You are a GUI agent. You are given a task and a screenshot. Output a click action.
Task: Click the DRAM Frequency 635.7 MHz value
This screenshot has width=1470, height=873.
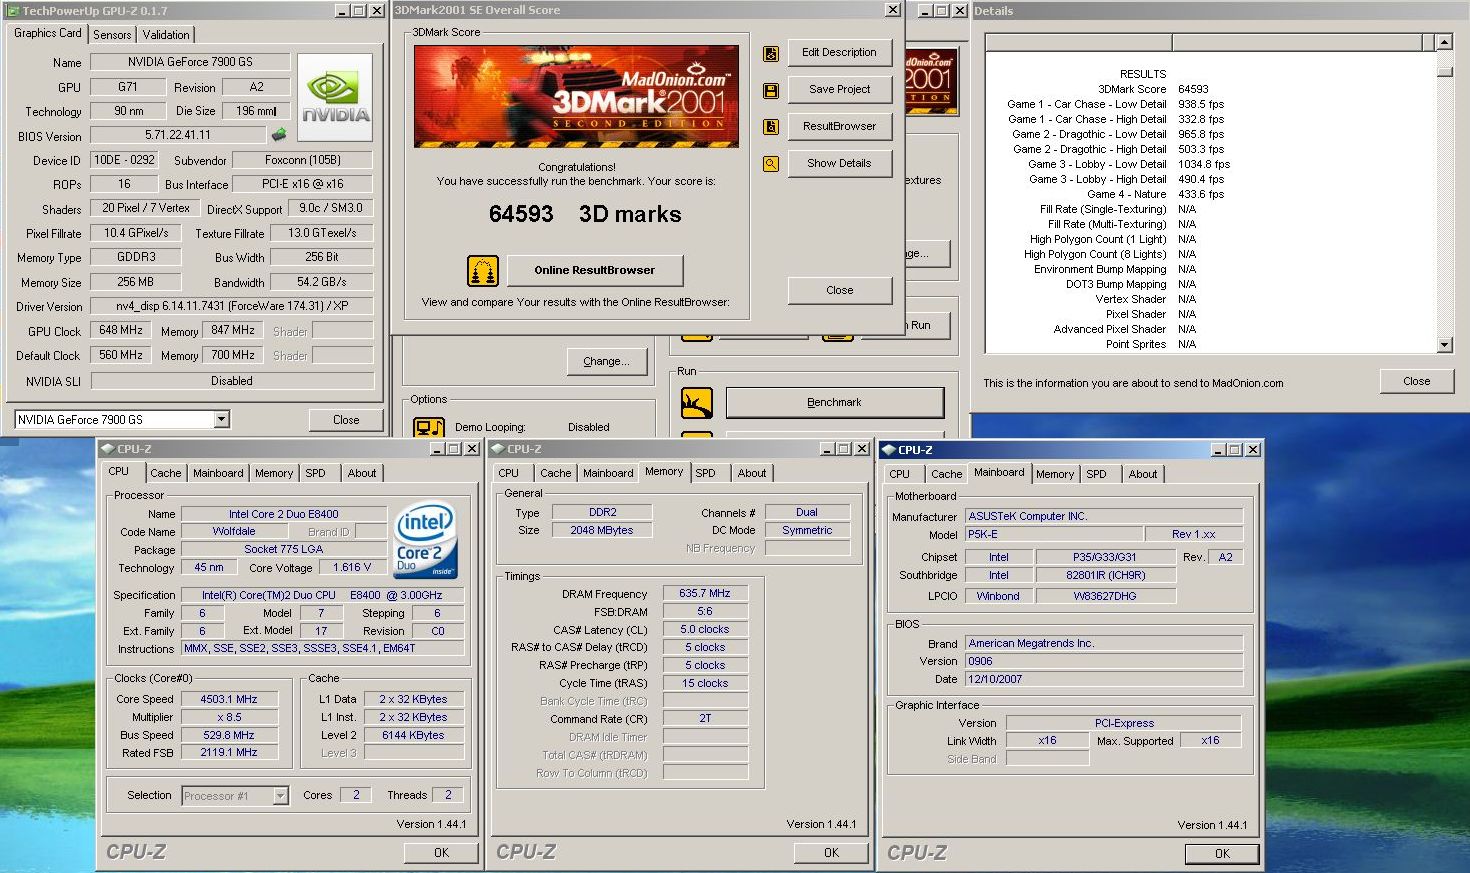tap(705, 594)
